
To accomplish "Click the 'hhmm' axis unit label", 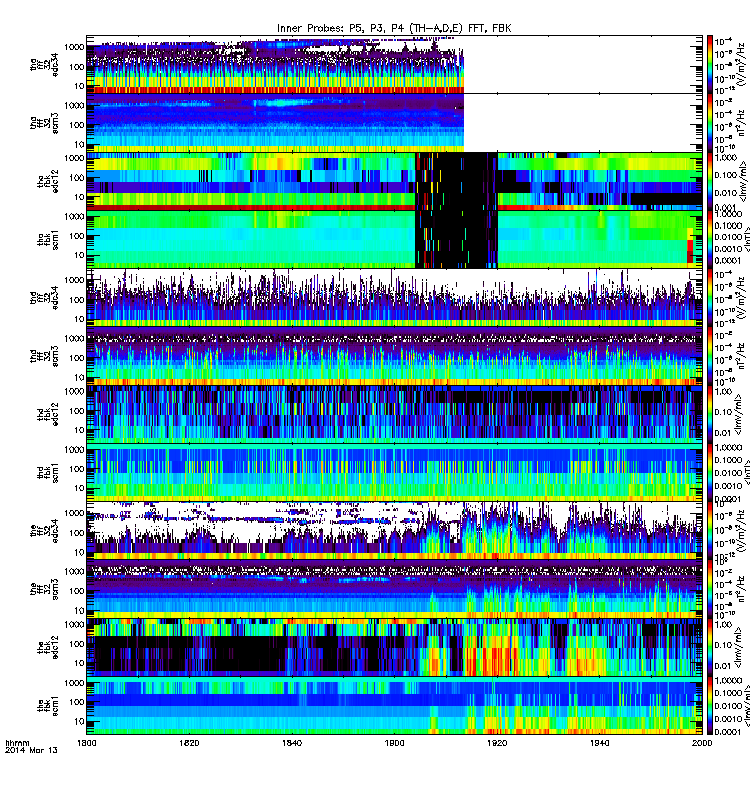I will coord(17,743).
